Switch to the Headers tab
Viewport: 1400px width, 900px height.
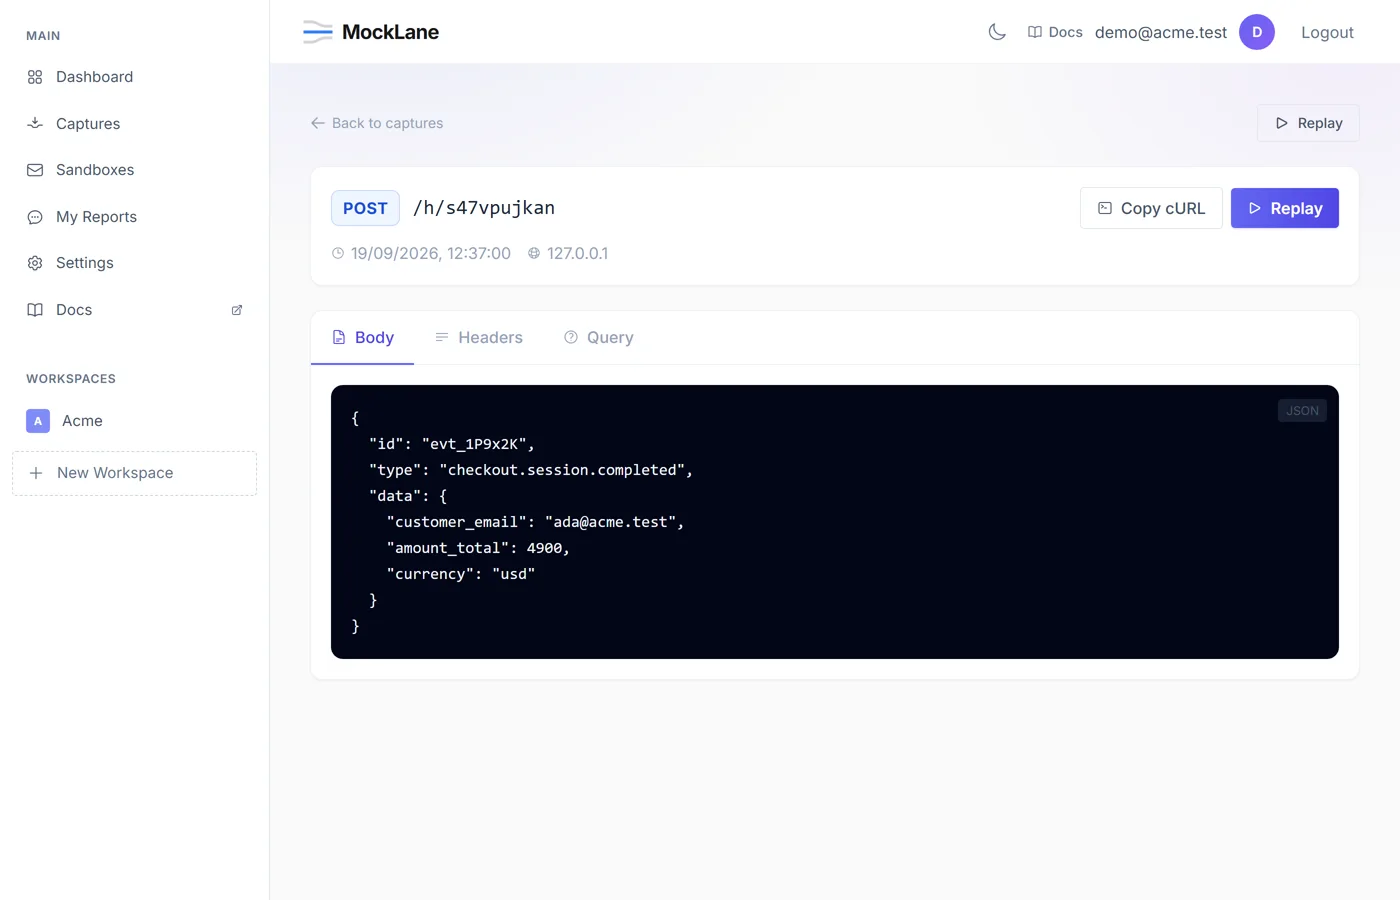pos(478,338)
